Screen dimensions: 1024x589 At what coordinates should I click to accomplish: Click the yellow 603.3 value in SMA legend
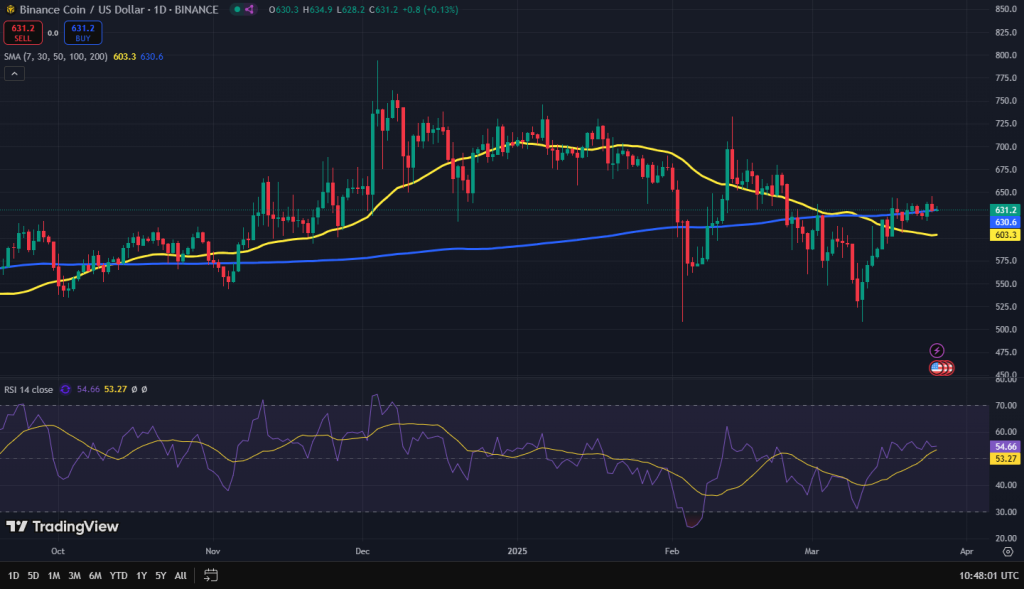(x=125, y=57)
